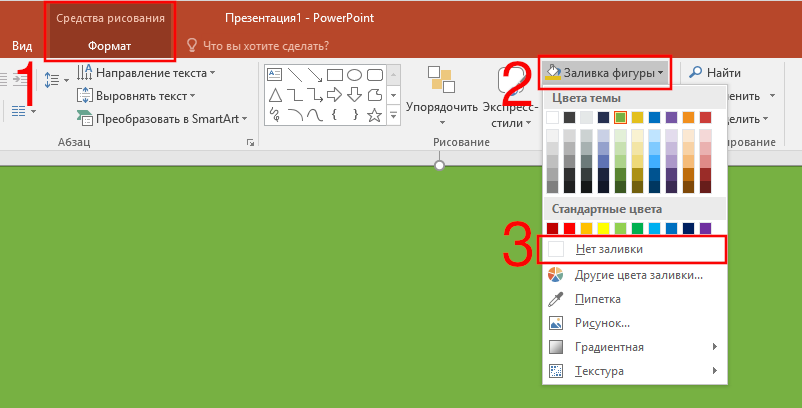Screen dimensions: 802x408
Task: Insert the Down Arrow block shape
Action: (x=354, y=95)
